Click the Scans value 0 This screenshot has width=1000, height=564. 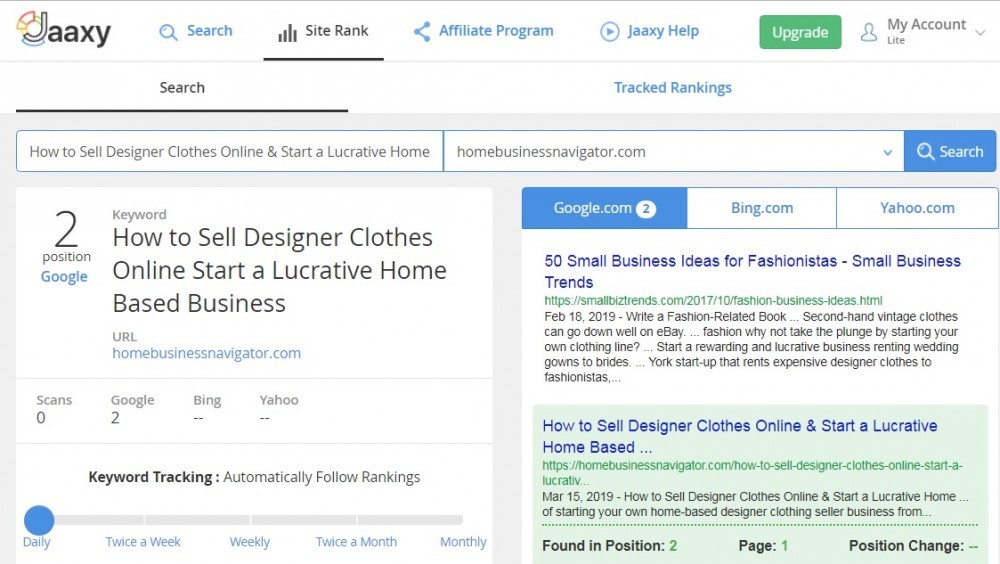coord(41,418)
